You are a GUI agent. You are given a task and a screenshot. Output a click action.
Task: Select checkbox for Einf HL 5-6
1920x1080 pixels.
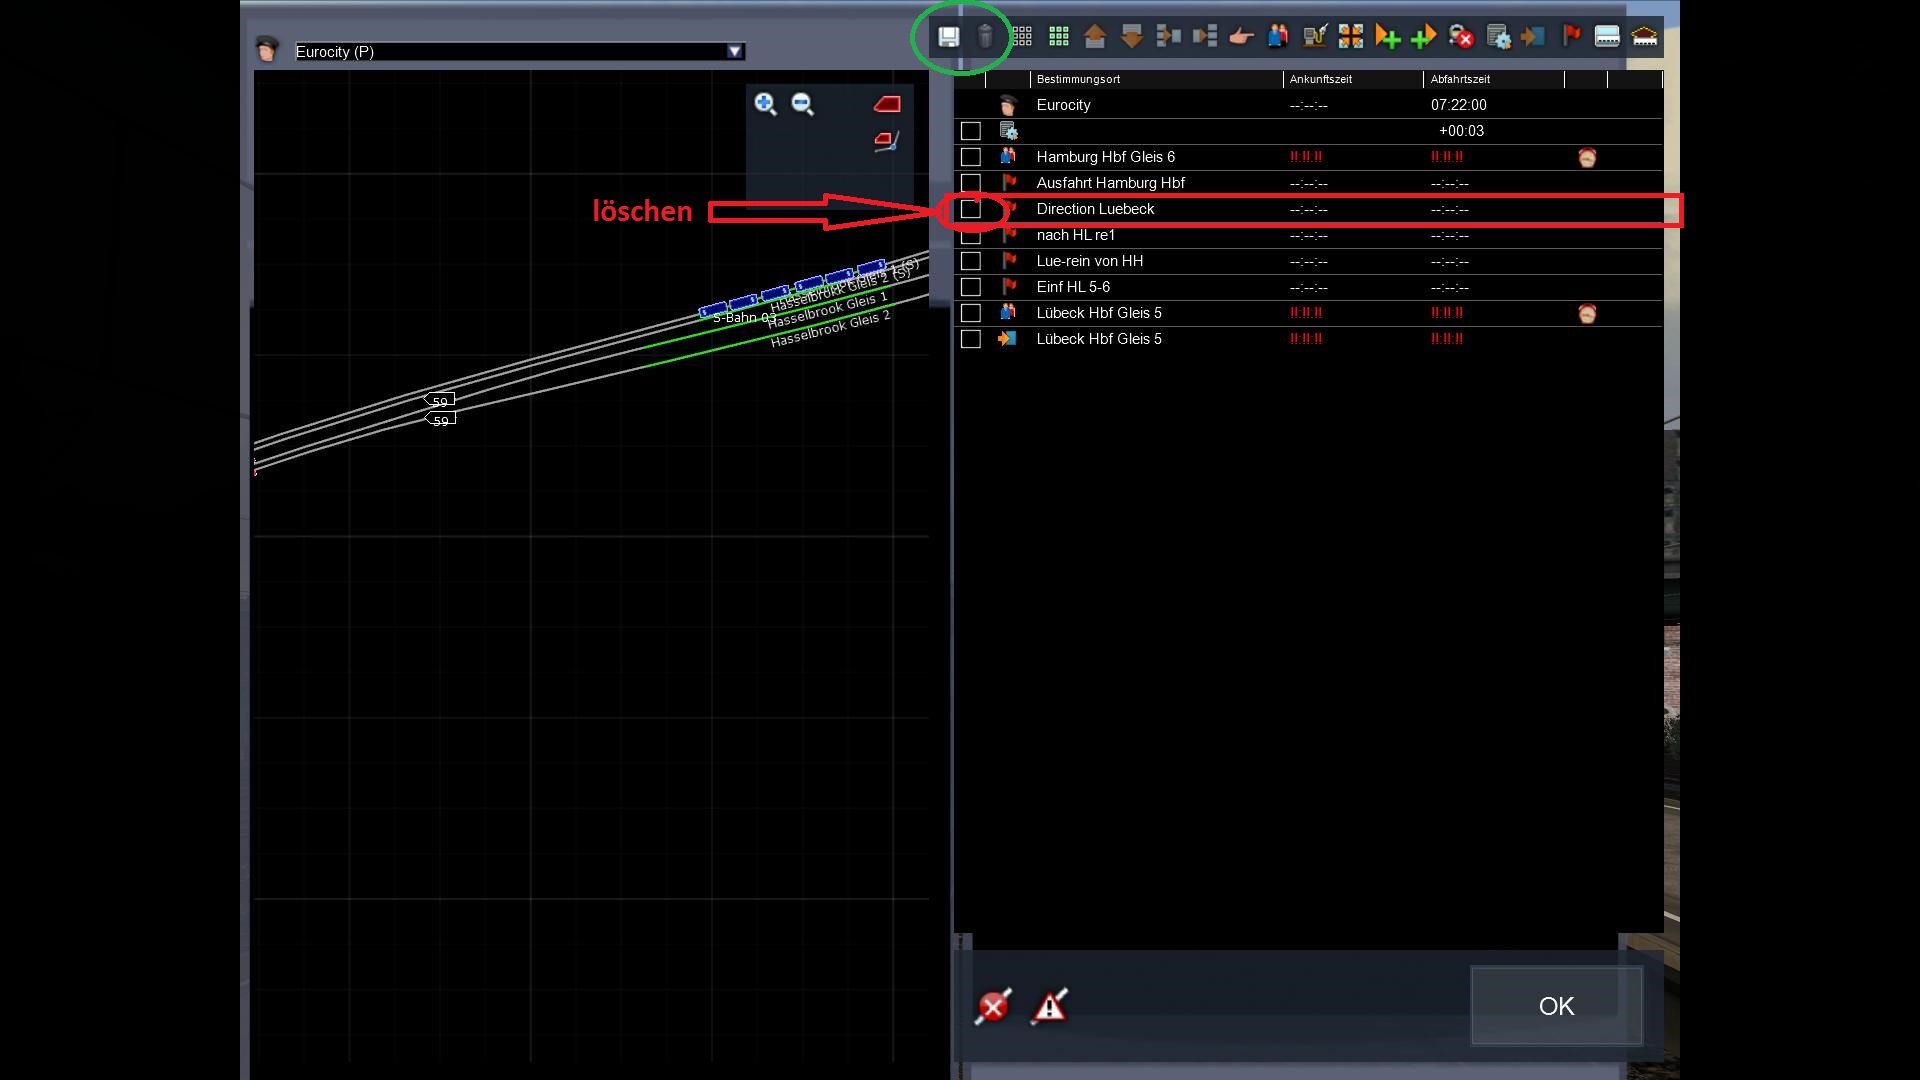point(970,287)
